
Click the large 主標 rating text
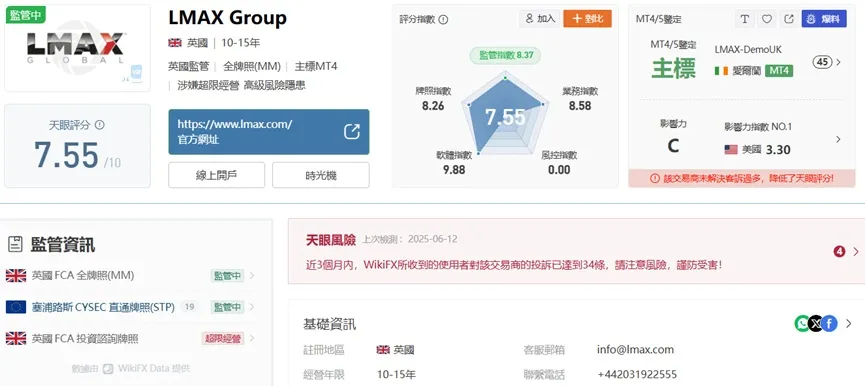[x=673, y=69]
